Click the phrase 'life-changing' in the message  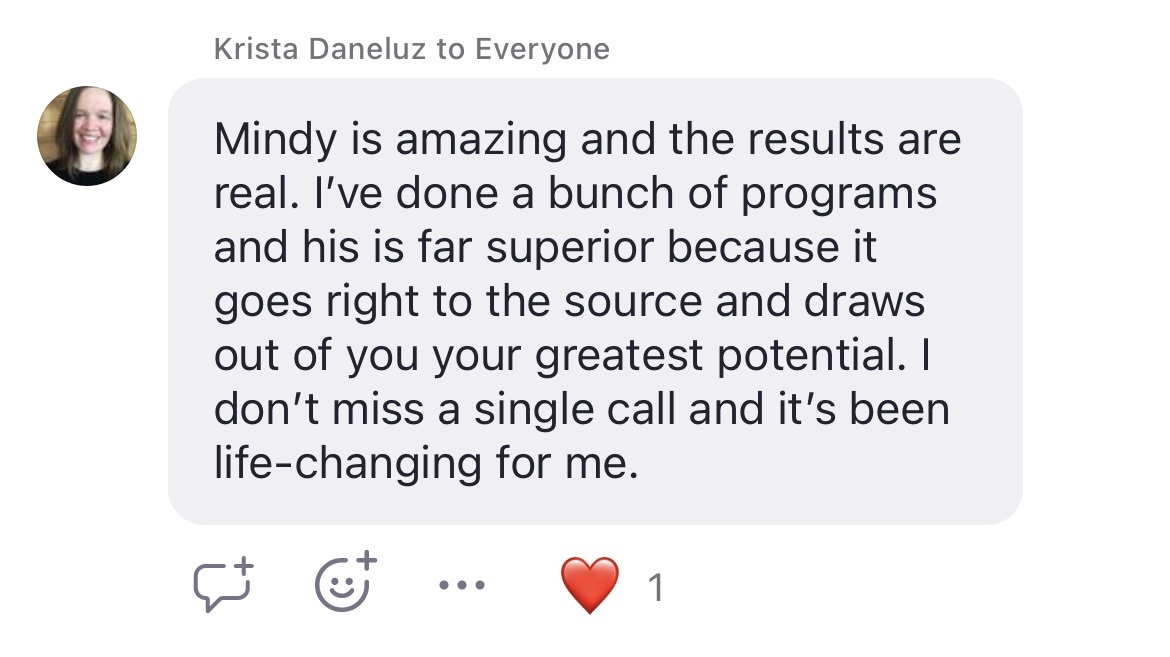(x=348, y=464)
